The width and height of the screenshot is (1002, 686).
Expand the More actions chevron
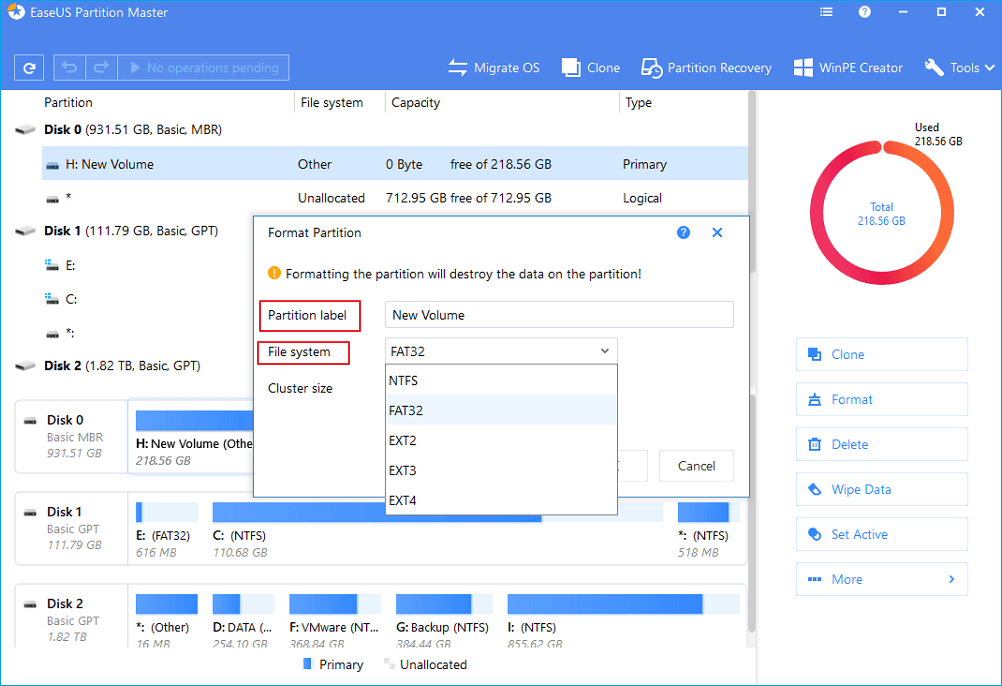(951, 579)
